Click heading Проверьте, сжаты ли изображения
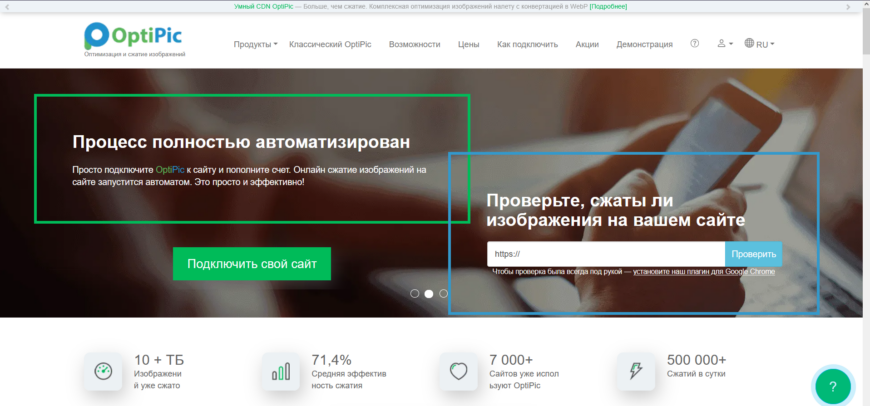This screenshot has width=870, height=406. point(615,210)
